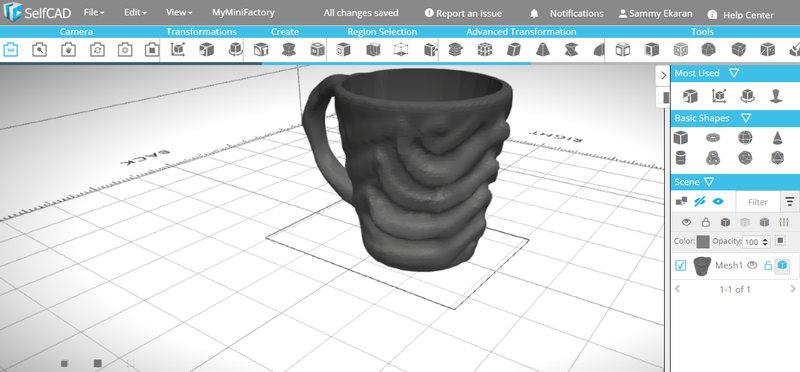This screenshot has width=800, height=372.
Task: Click the stamp icon in Most Used
Action: click(x=777, y=95)
